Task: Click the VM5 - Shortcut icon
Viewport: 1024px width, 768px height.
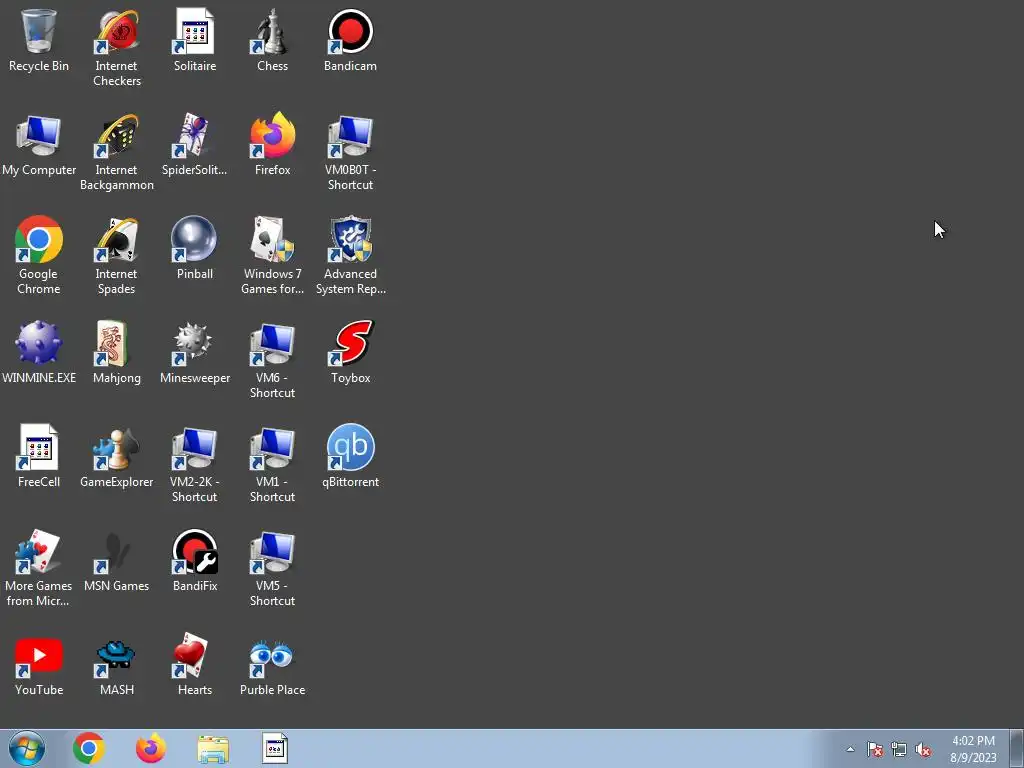Action: [272, 568]
